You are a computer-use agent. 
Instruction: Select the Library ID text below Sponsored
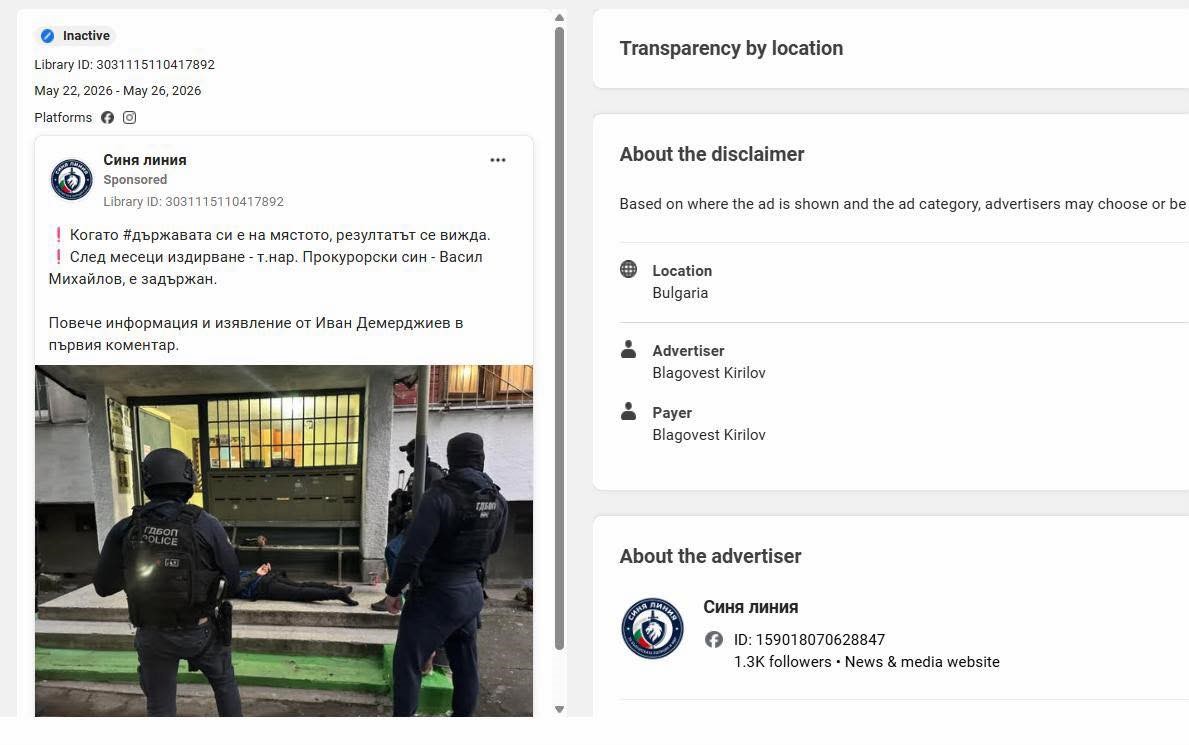pos(193,202)
